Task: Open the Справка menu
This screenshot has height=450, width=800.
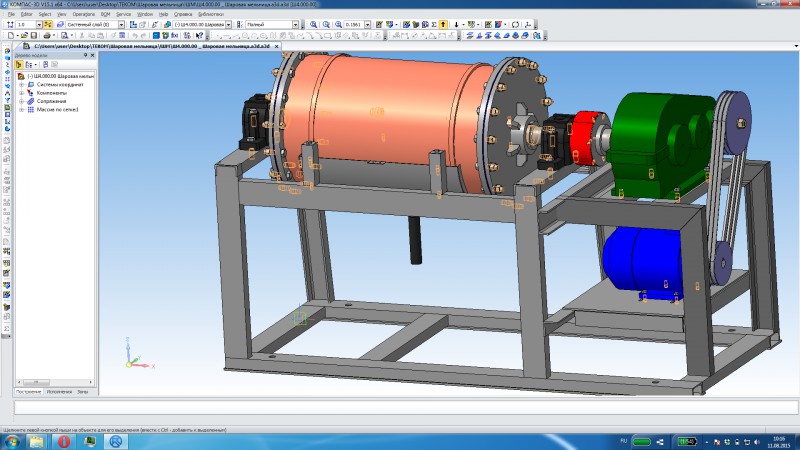Action: point(183,14)
